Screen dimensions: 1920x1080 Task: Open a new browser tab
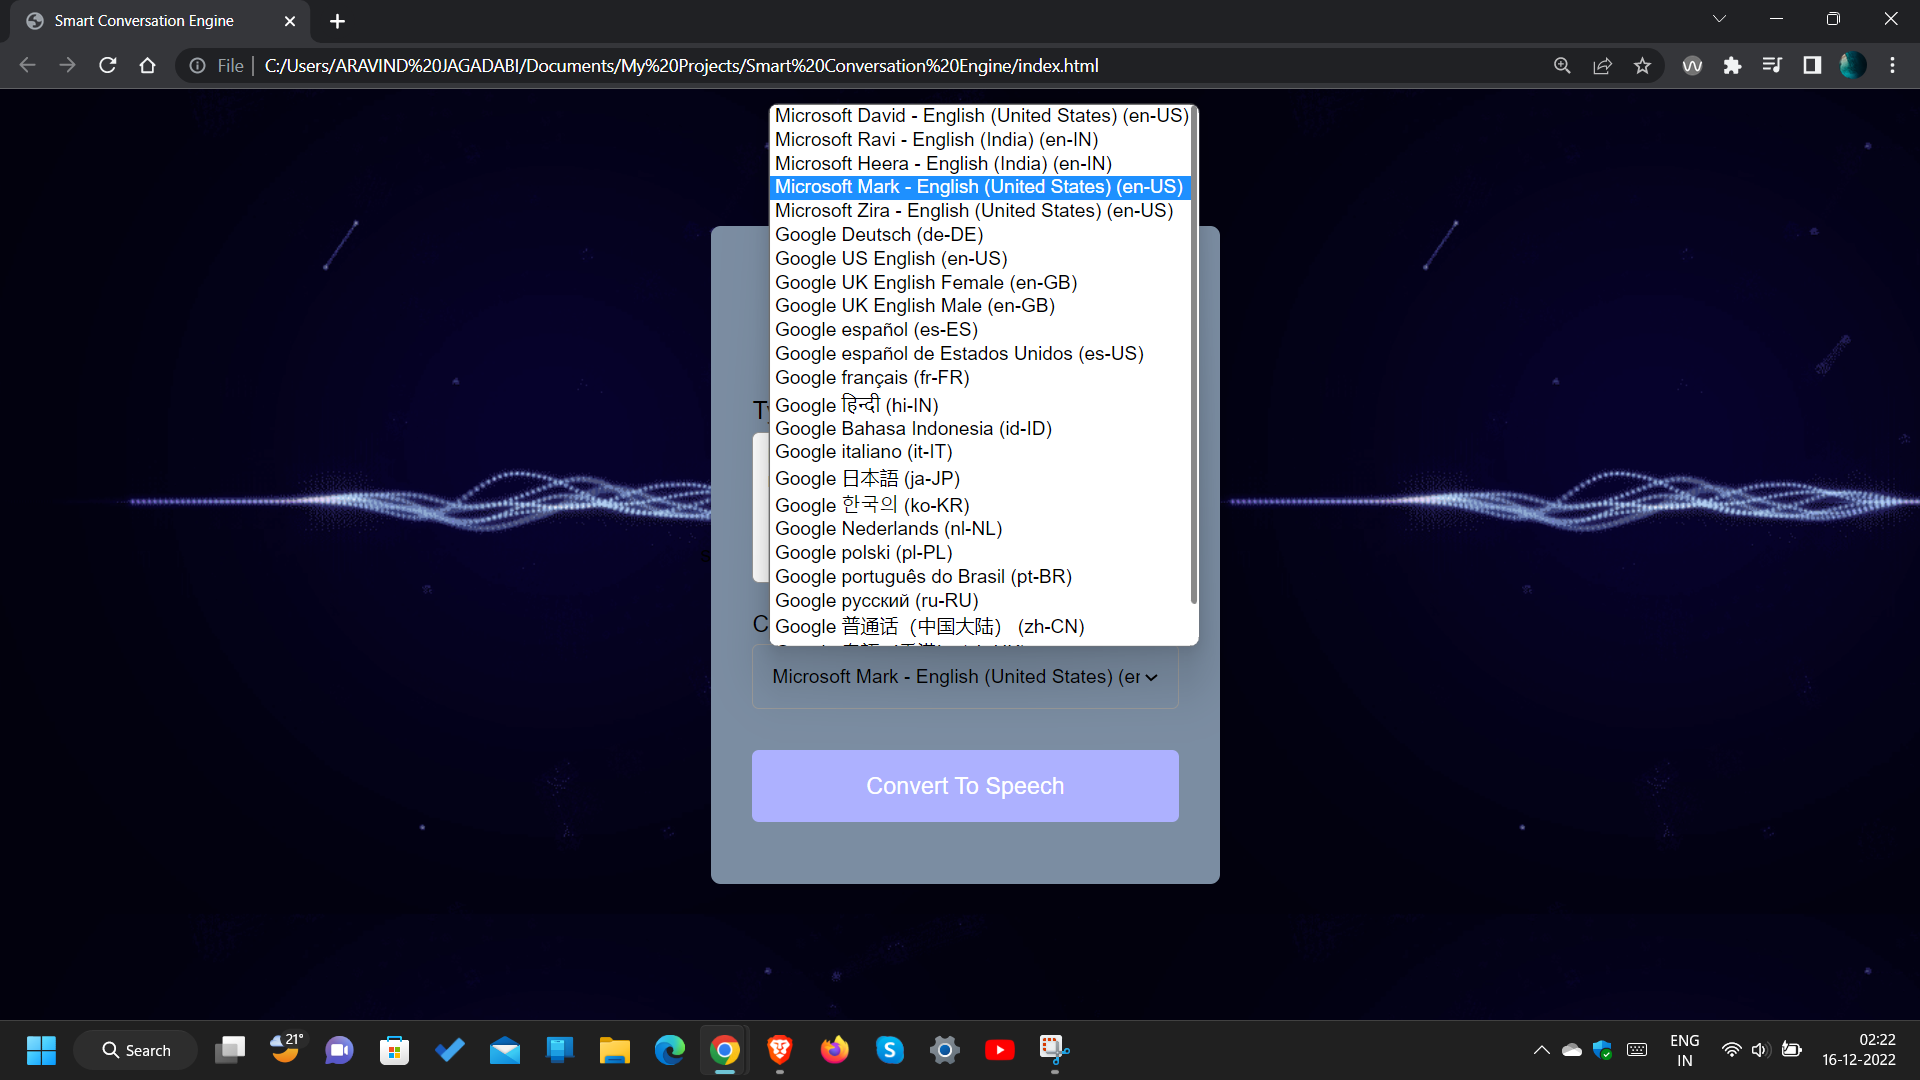[337, 21]
